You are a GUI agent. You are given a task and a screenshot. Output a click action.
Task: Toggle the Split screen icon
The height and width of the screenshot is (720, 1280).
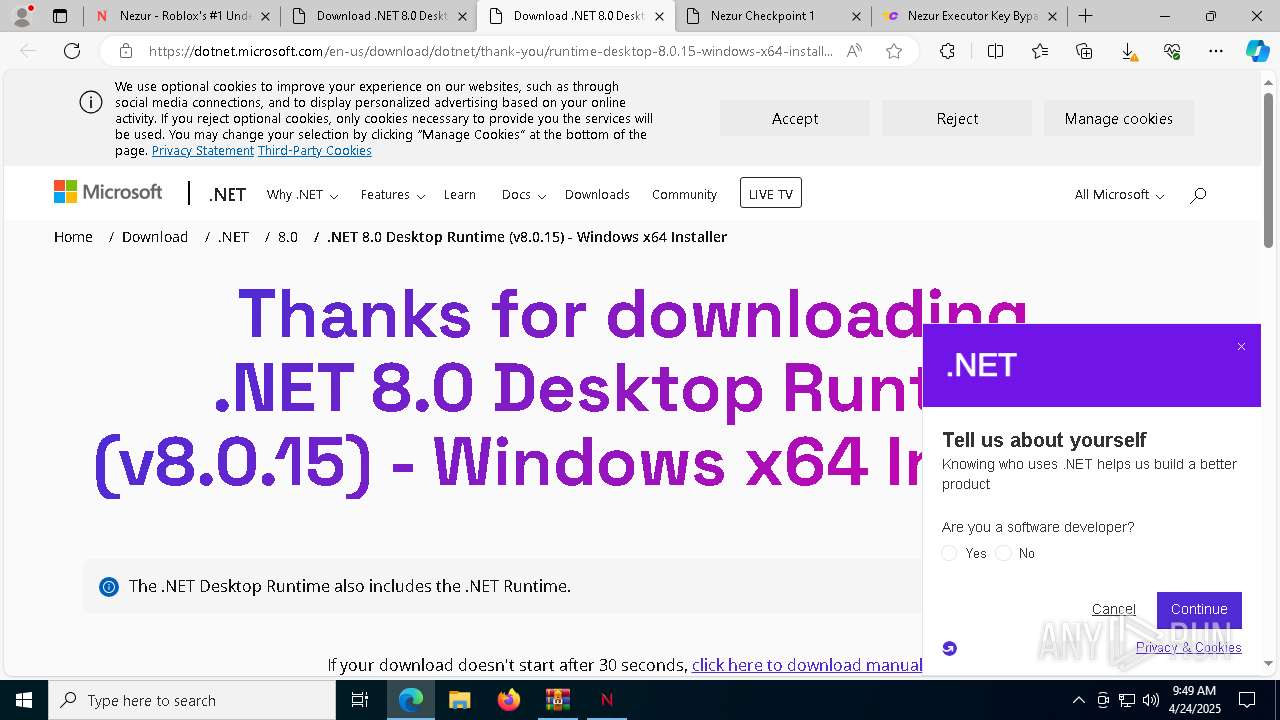(995, 51)
